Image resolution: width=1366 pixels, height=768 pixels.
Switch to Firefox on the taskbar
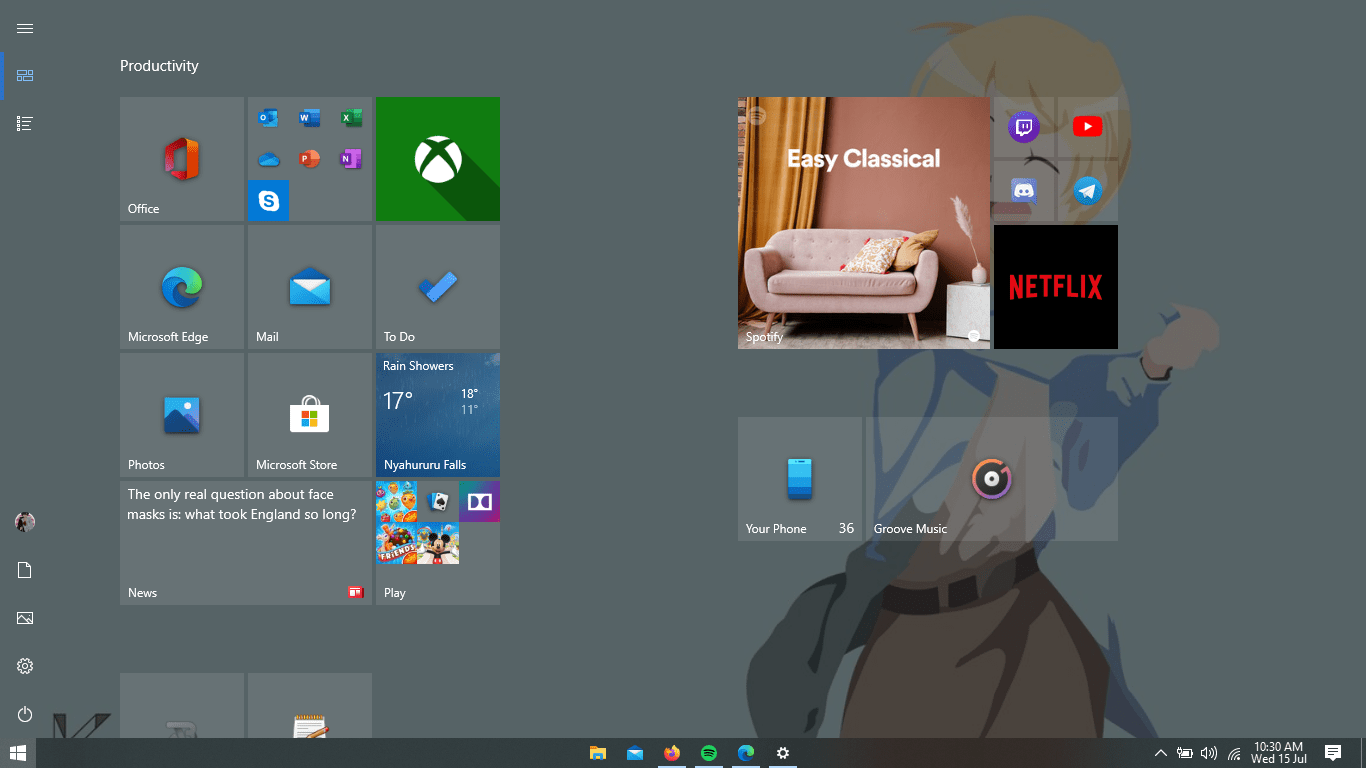point(672,753)
